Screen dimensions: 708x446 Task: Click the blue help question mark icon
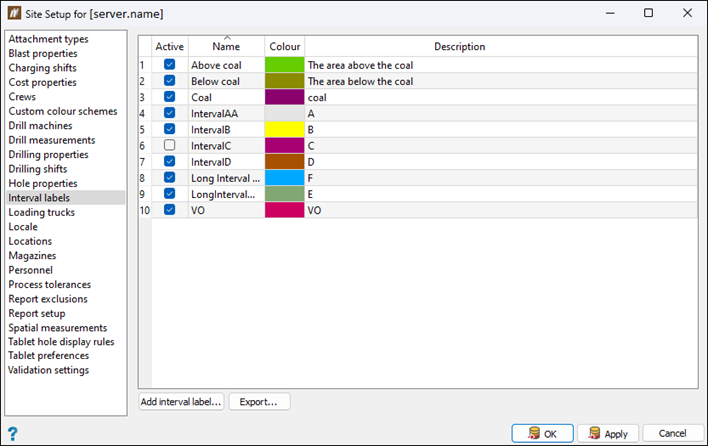(x=13, y=434)
